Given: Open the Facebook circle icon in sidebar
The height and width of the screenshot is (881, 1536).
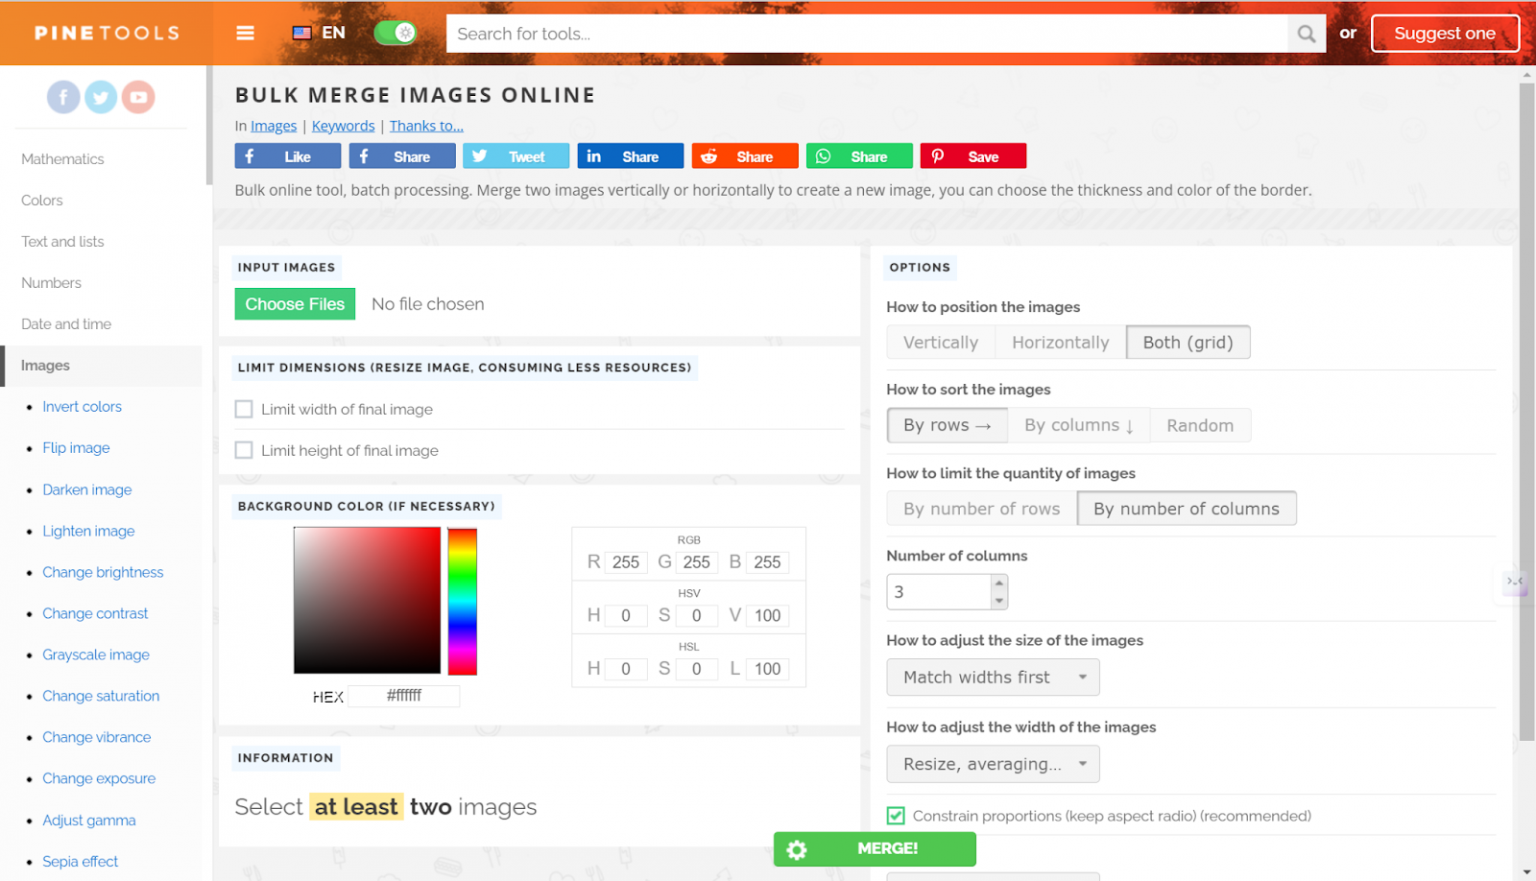Looking at the screenshot, I should pyautogui.click(x=63, y=97).
